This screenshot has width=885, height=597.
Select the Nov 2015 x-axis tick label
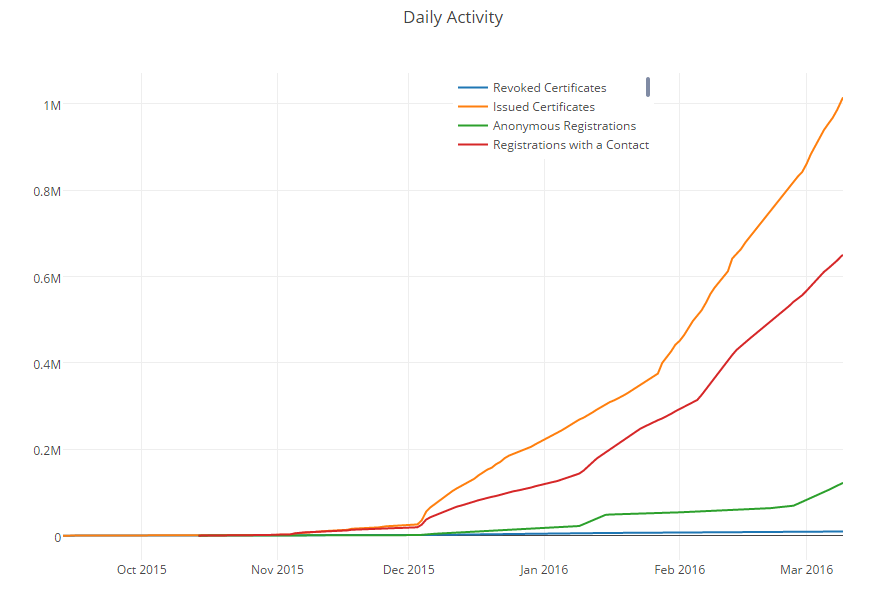click(x=277, y=570)
